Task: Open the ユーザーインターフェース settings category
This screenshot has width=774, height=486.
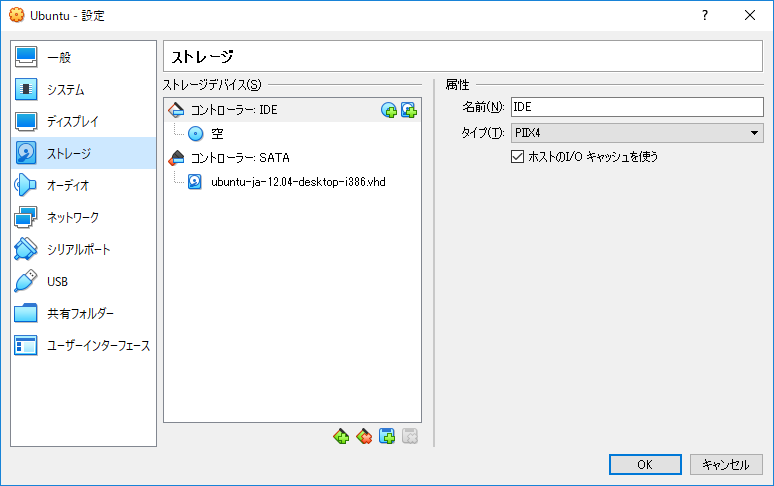Action: tap(83, 346)
